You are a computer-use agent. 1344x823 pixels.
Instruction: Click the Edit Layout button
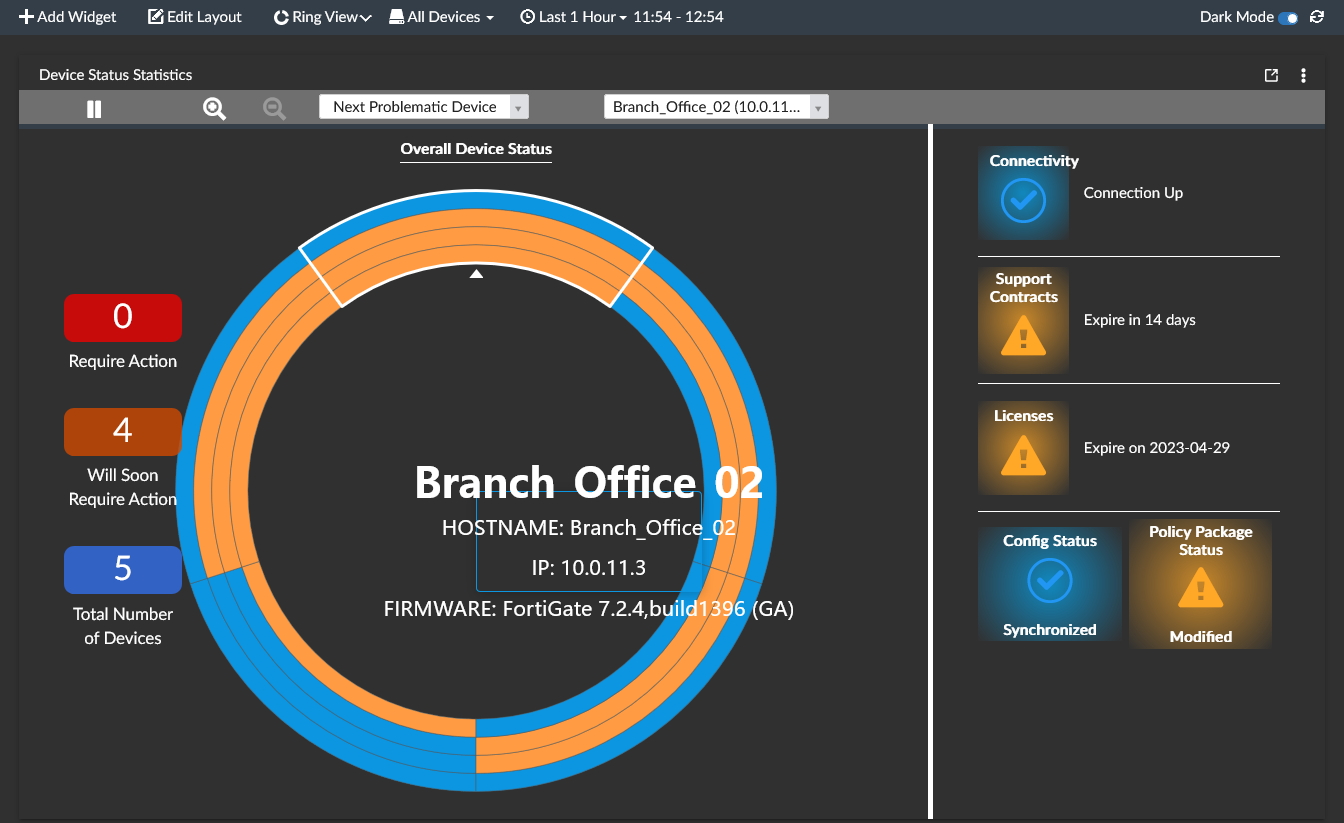195,17
